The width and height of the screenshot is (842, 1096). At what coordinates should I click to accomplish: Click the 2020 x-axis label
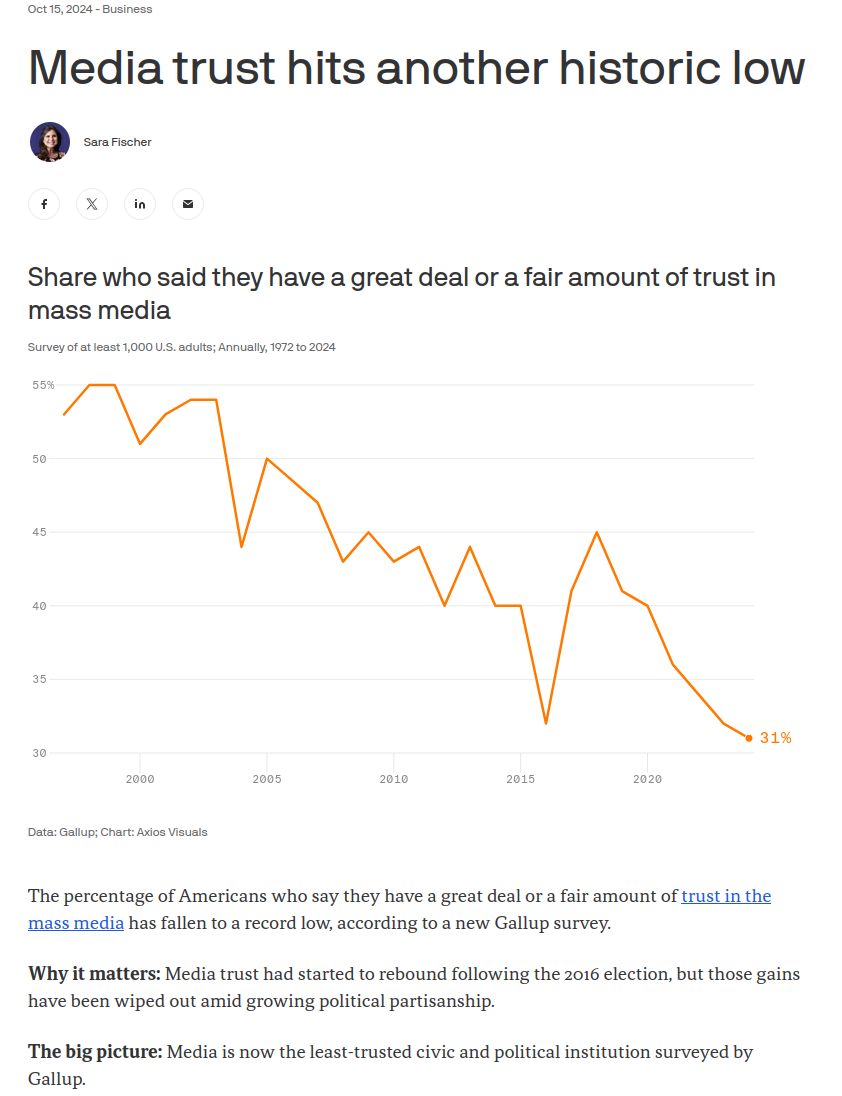coord(647,779)
